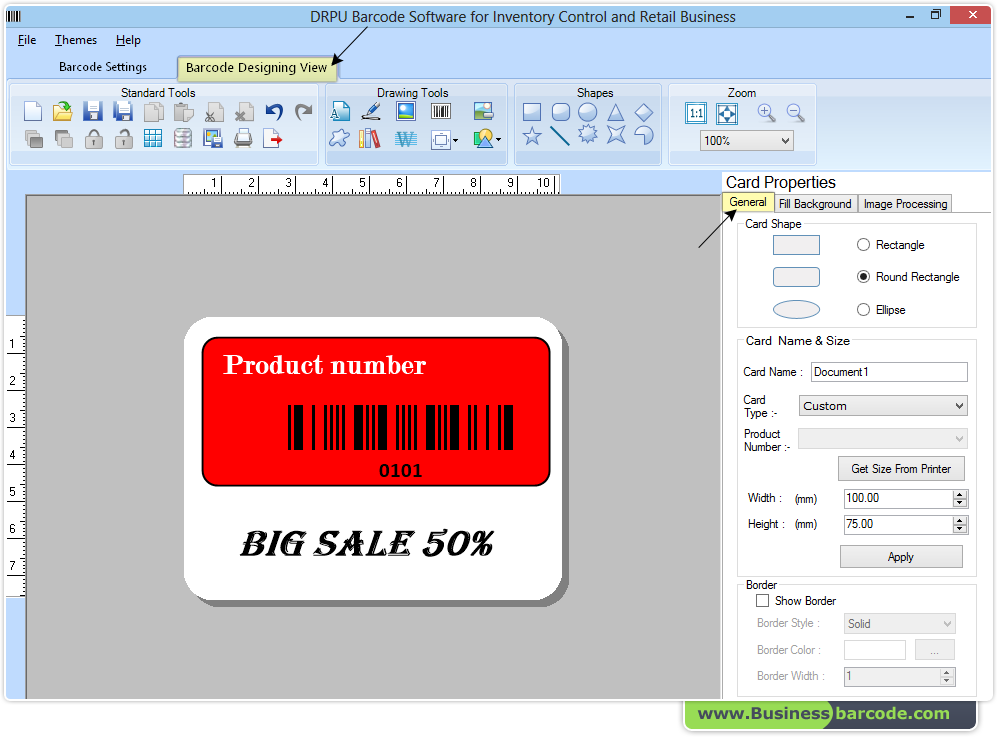
Task: Click the Save All icon with stacked disks
Action: click(123, 112)
